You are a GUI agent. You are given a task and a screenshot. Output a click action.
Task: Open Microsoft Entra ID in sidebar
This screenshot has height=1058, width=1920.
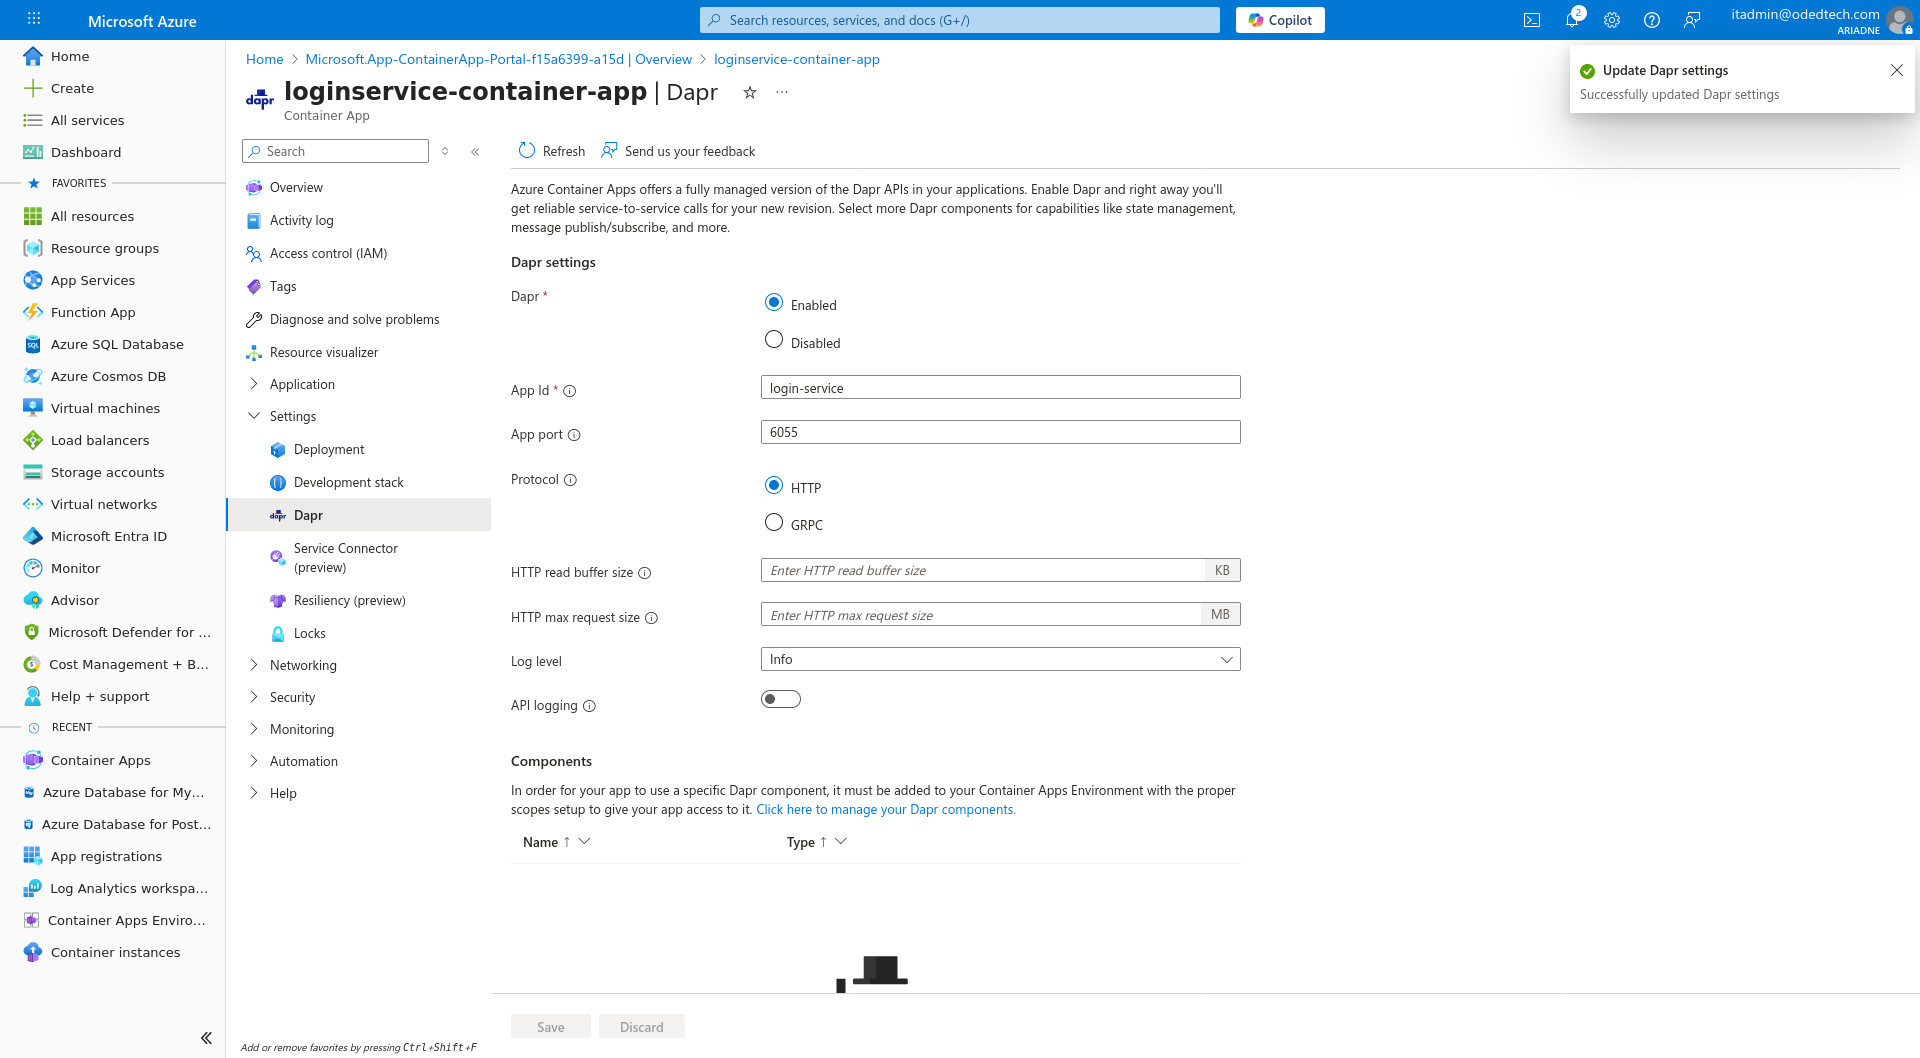pos(108,536)
